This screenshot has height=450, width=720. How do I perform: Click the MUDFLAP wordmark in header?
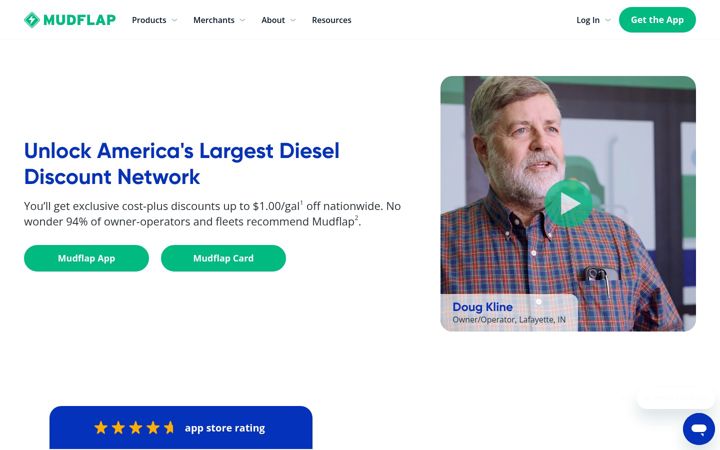click(x=79, y=20)
